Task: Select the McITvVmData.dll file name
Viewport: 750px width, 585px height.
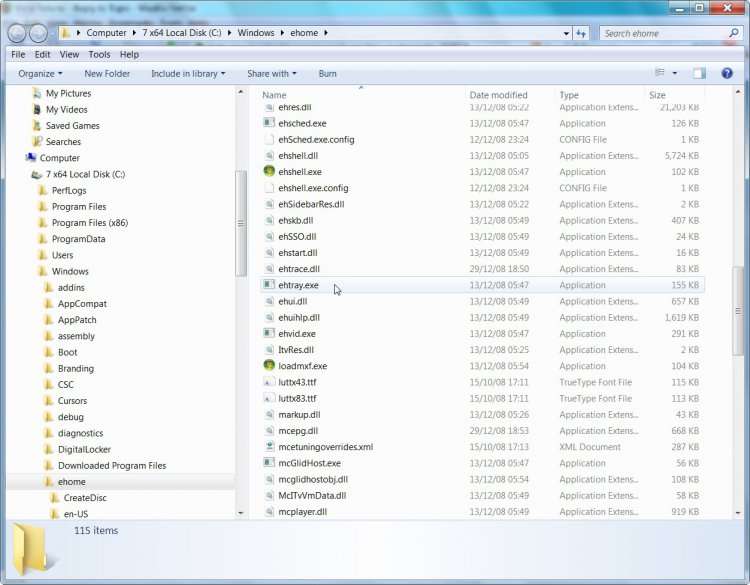Action: [x=312, y=496]
